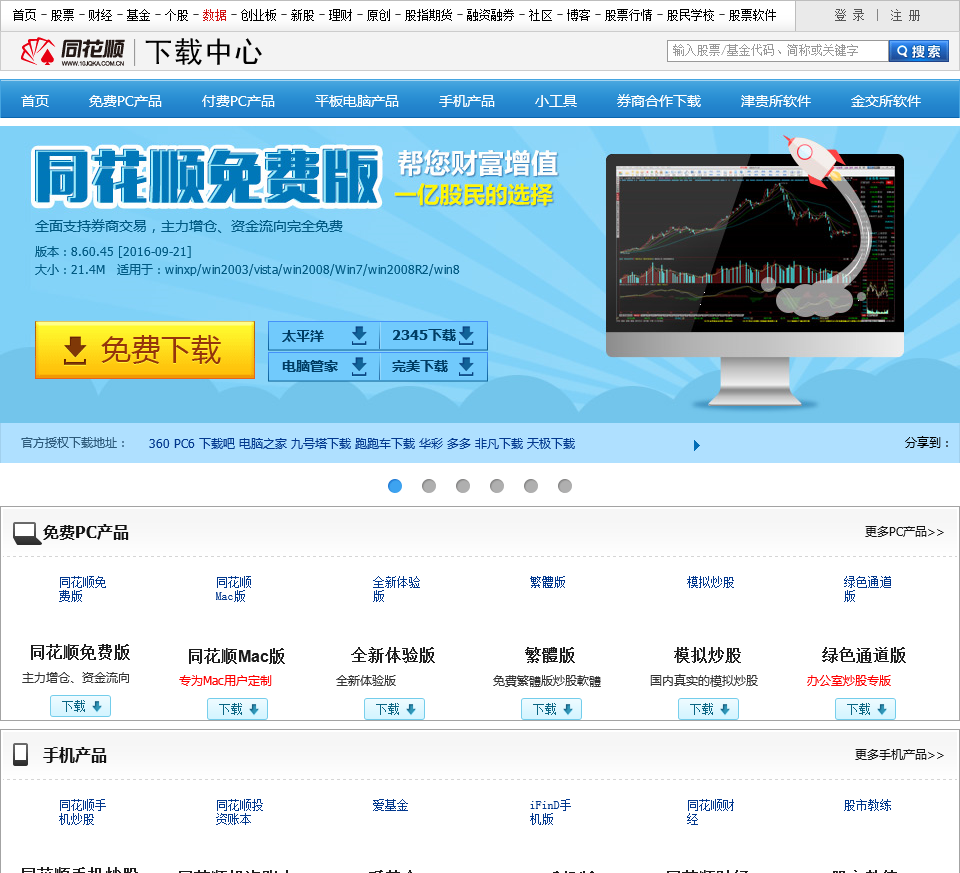Click 同花顺Mac版 product image link
Image resolution: width=960 pixels, height=873 pixels.
coord(233,589)
